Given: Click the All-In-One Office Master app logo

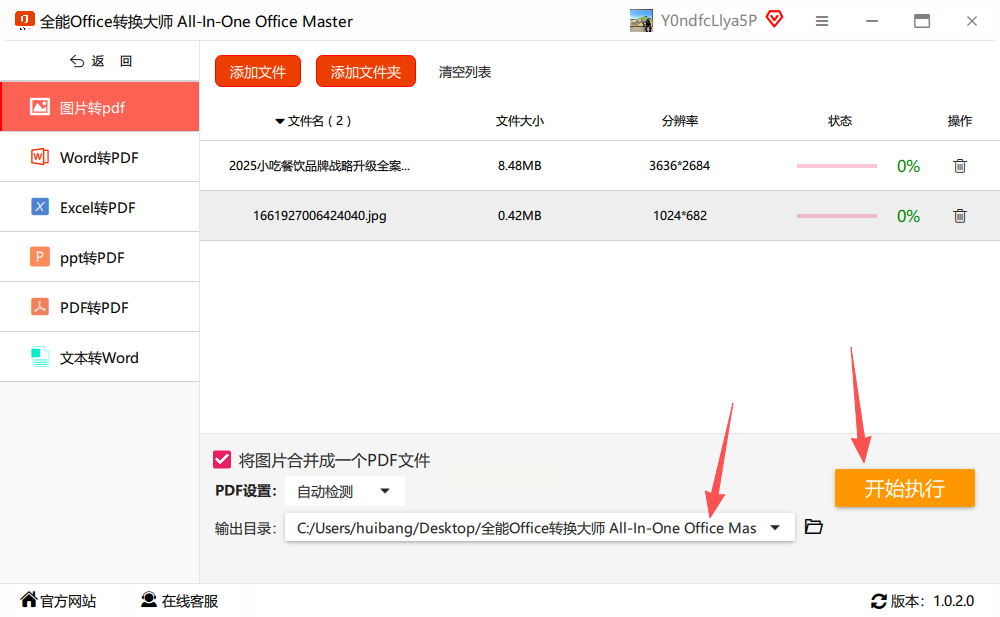Looking at the screenshot, I should pyautogui.click(x=24, y=20).
